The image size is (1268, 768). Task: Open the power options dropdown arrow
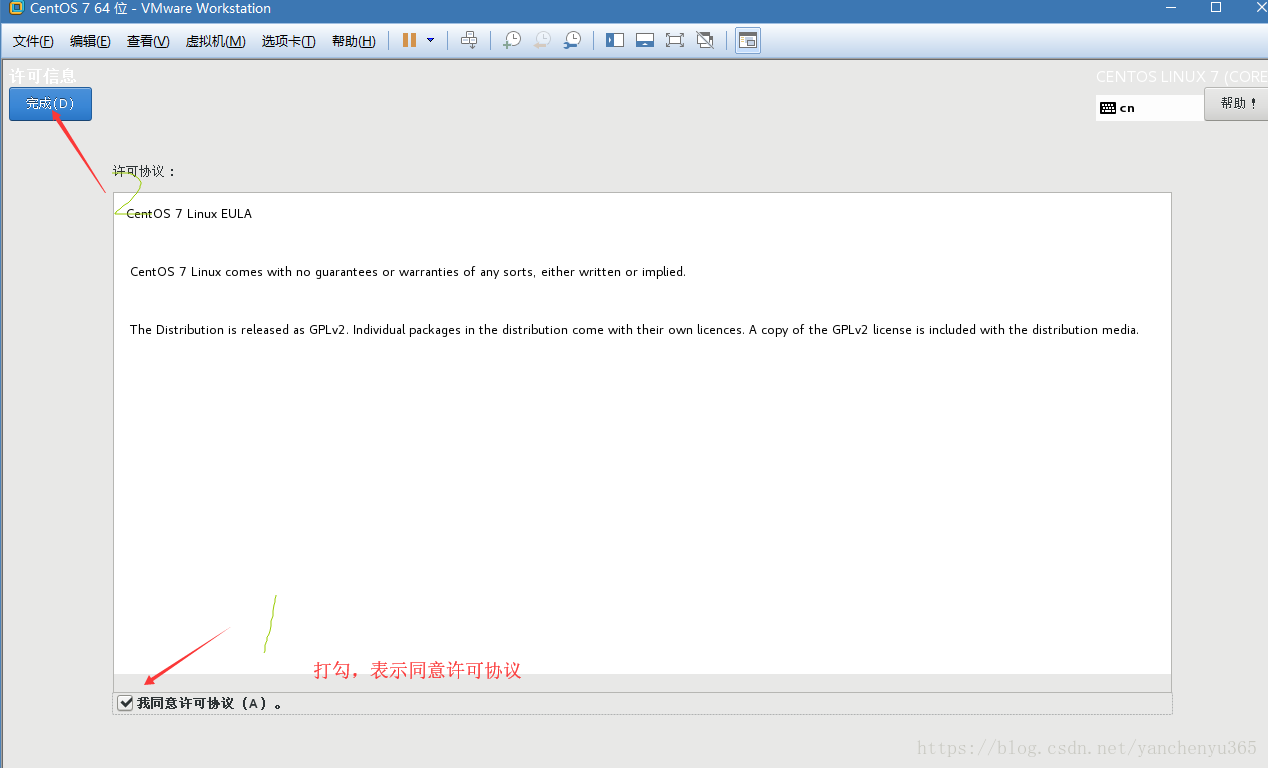(x=430, y=40)
